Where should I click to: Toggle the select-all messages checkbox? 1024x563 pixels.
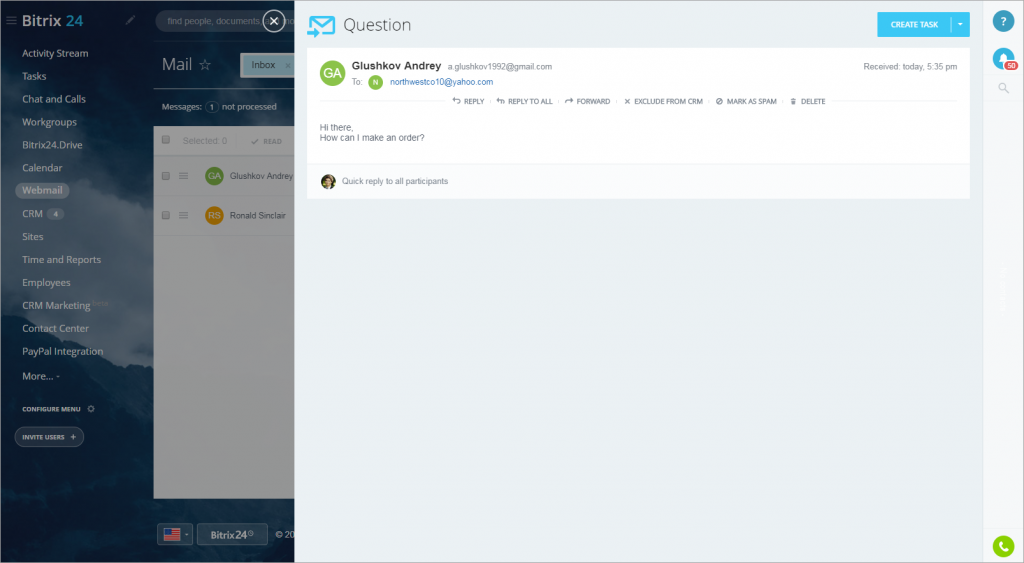pos(166,140)
